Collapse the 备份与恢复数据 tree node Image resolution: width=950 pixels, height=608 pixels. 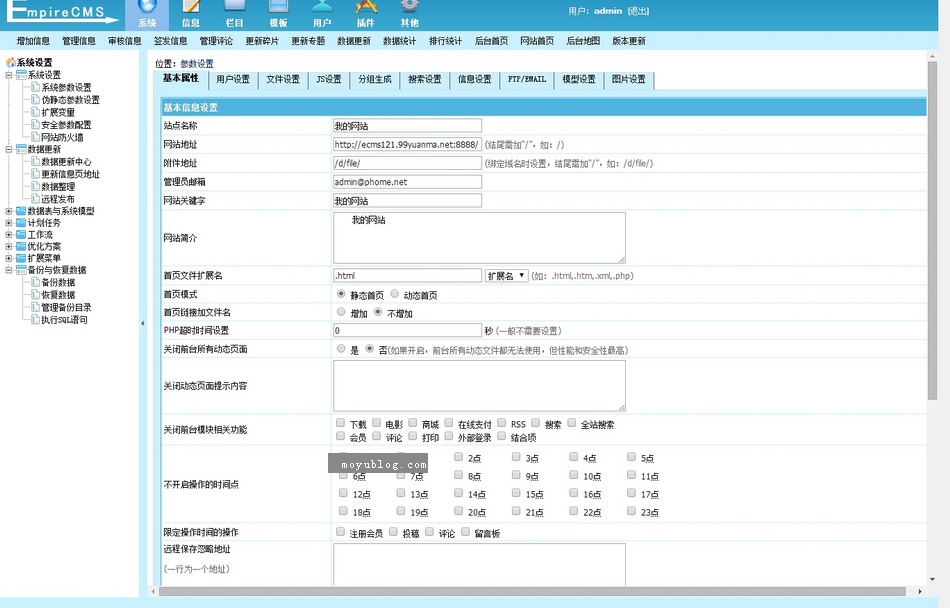[x=8, y=270]
